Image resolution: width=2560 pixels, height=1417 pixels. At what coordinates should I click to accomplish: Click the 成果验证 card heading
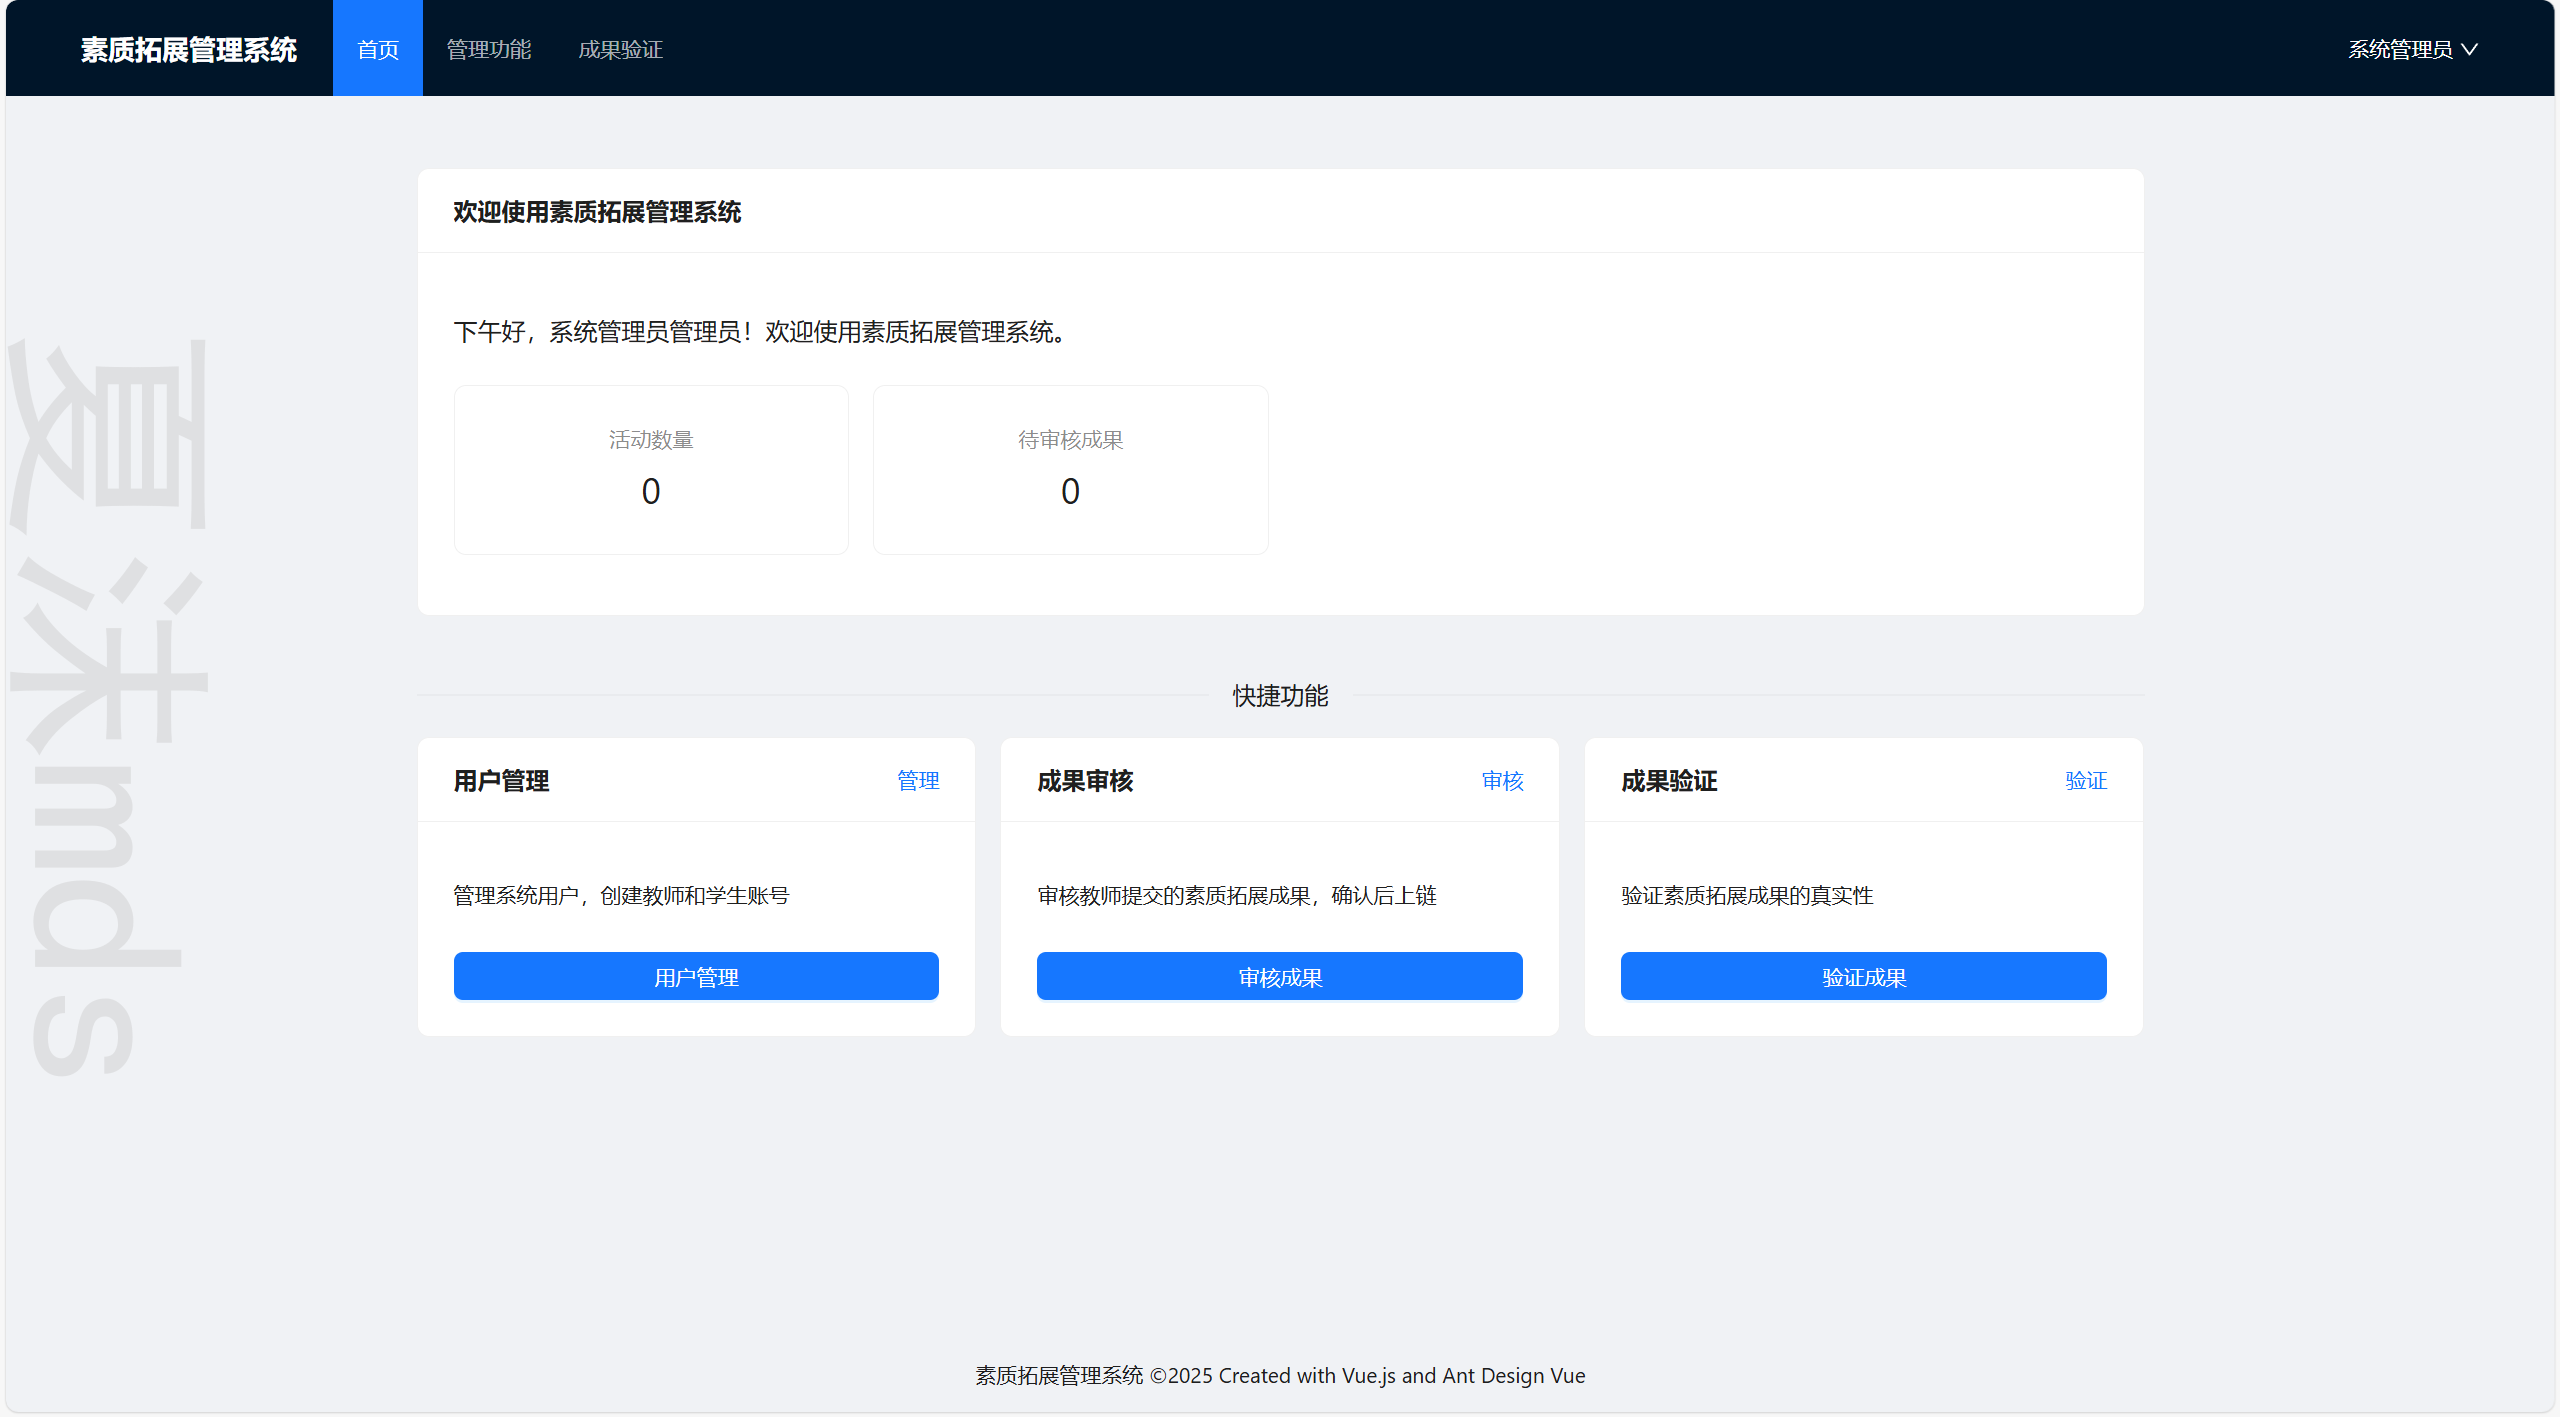pyautogui.click(x=1669, y=780)
